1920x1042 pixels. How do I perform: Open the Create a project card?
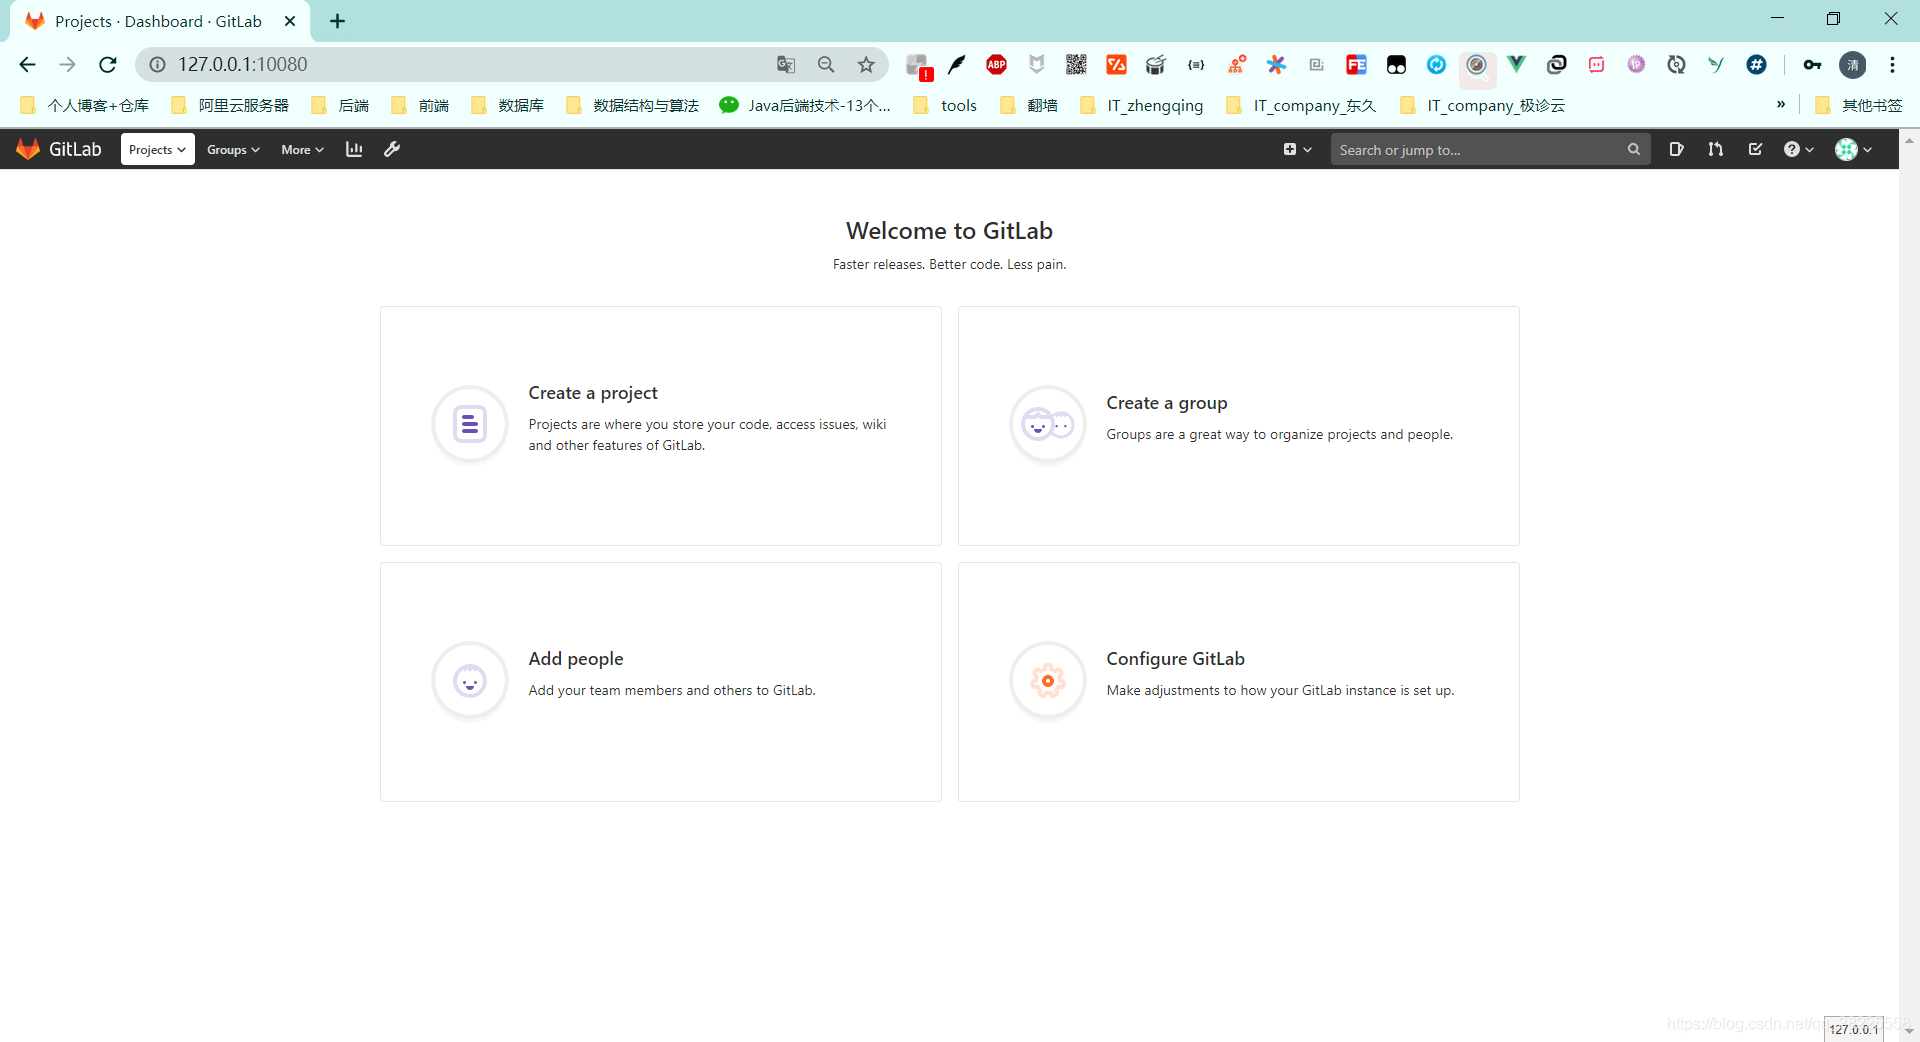click(x=661, y=426)
